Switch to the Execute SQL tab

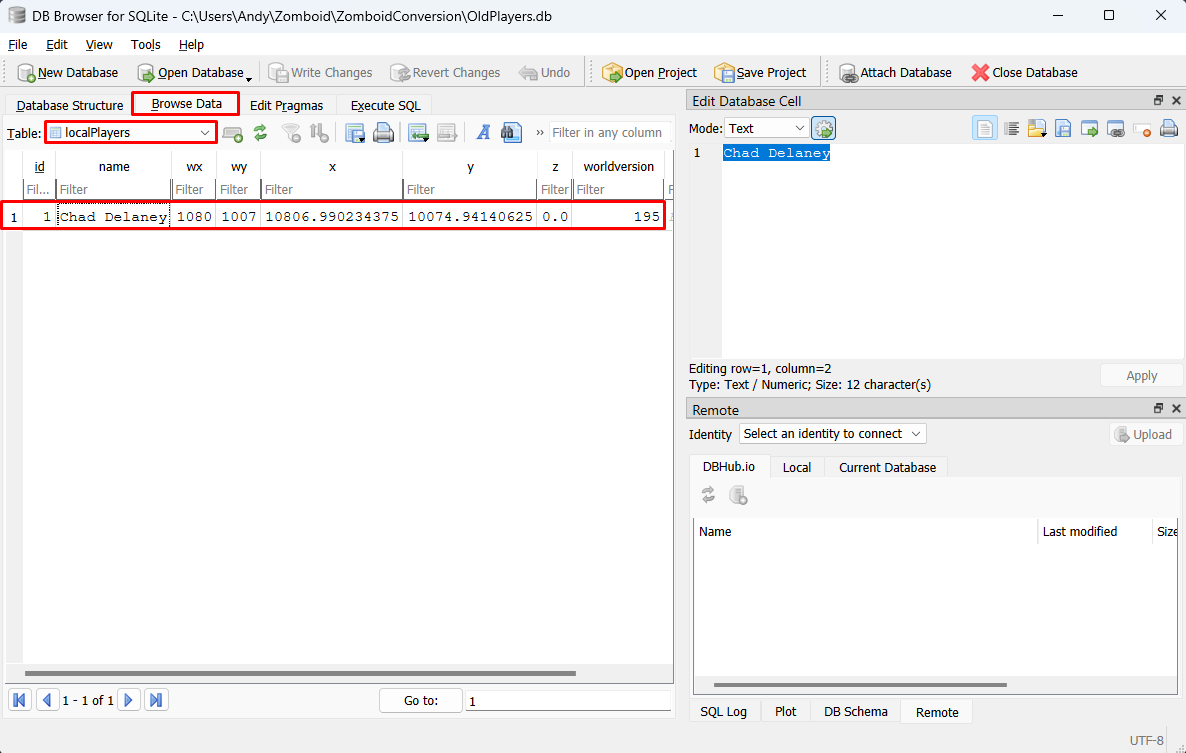pos(385,105)
